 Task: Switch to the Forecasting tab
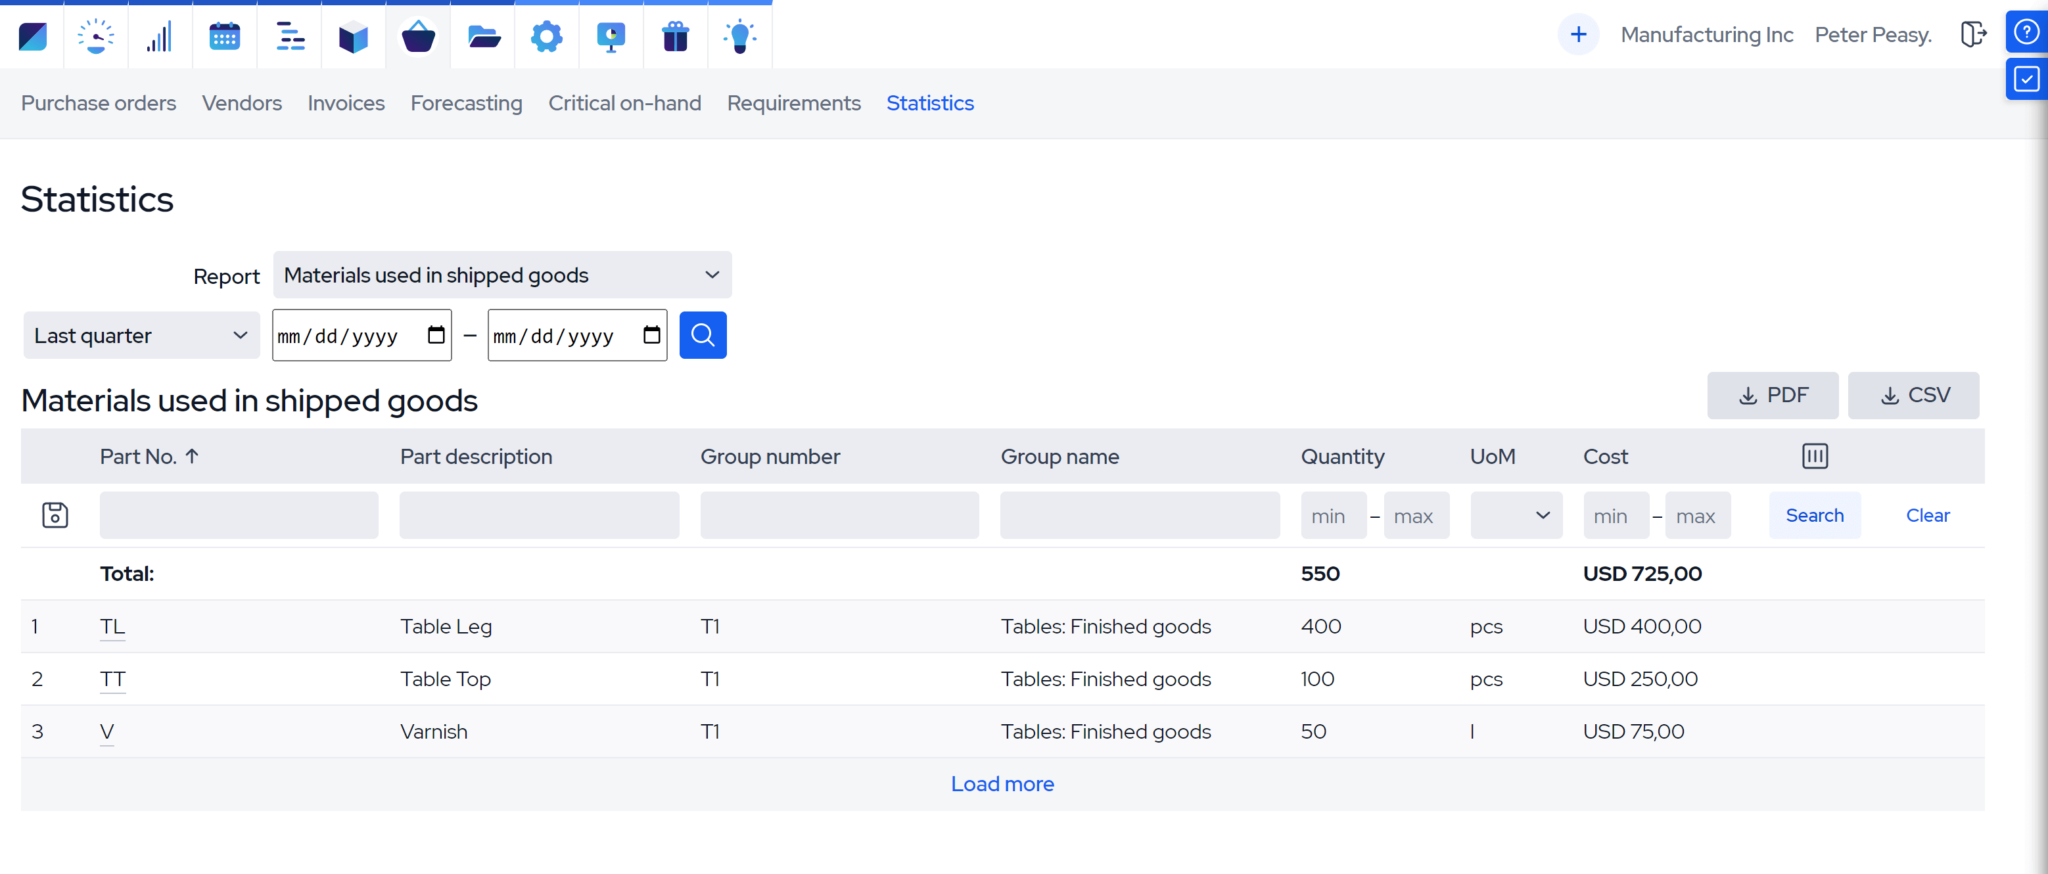coord(466,103)
